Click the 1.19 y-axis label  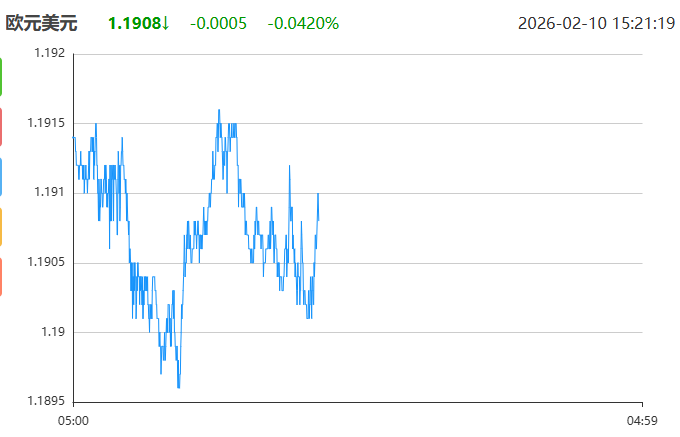pyautogui.click(x=53, y=332)
